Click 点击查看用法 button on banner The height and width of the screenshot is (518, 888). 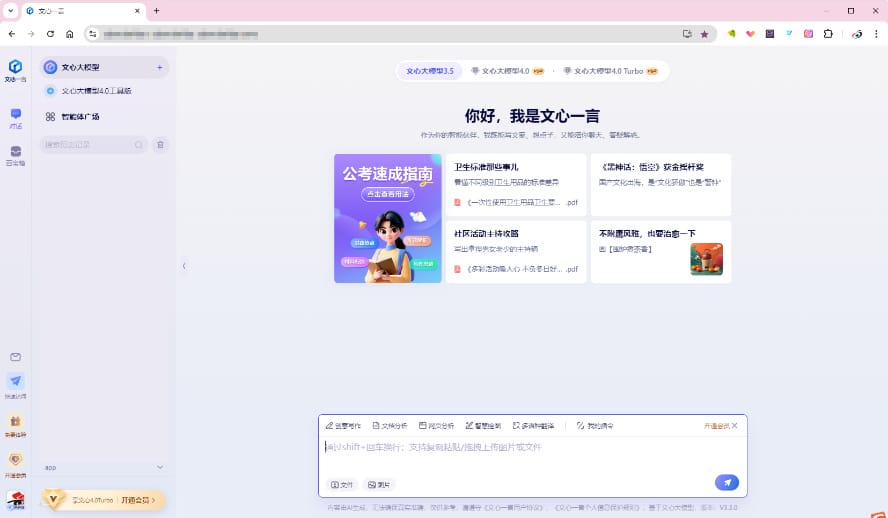pos(388,194)
